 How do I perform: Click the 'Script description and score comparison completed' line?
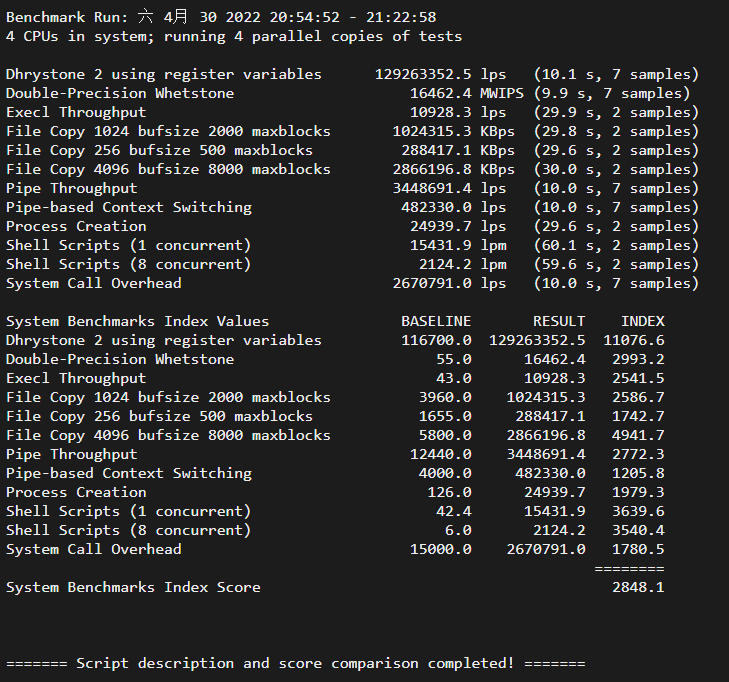[x=295, y=663]
